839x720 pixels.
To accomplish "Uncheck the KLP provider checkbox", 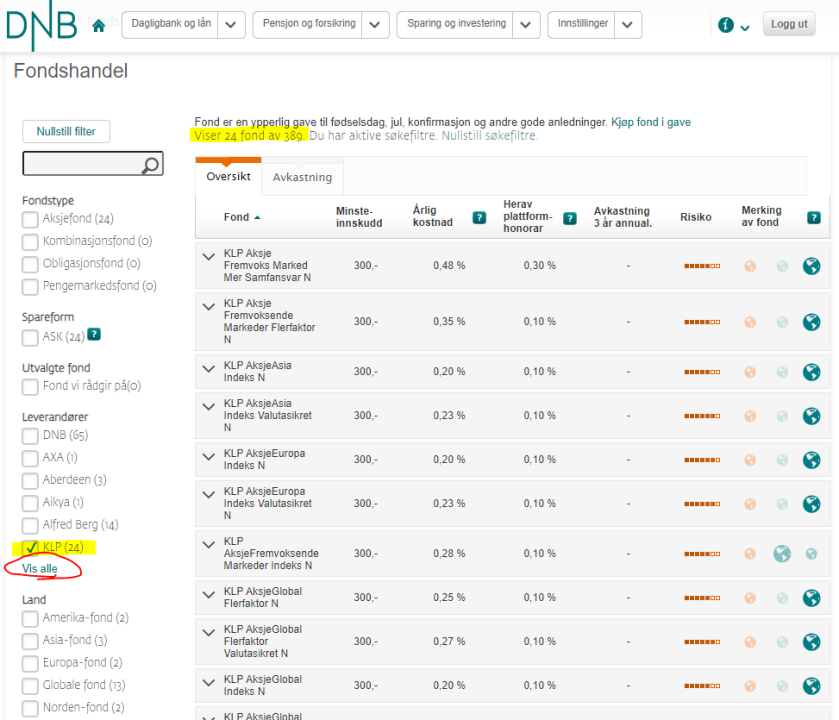I will click(x=30, y=547).
